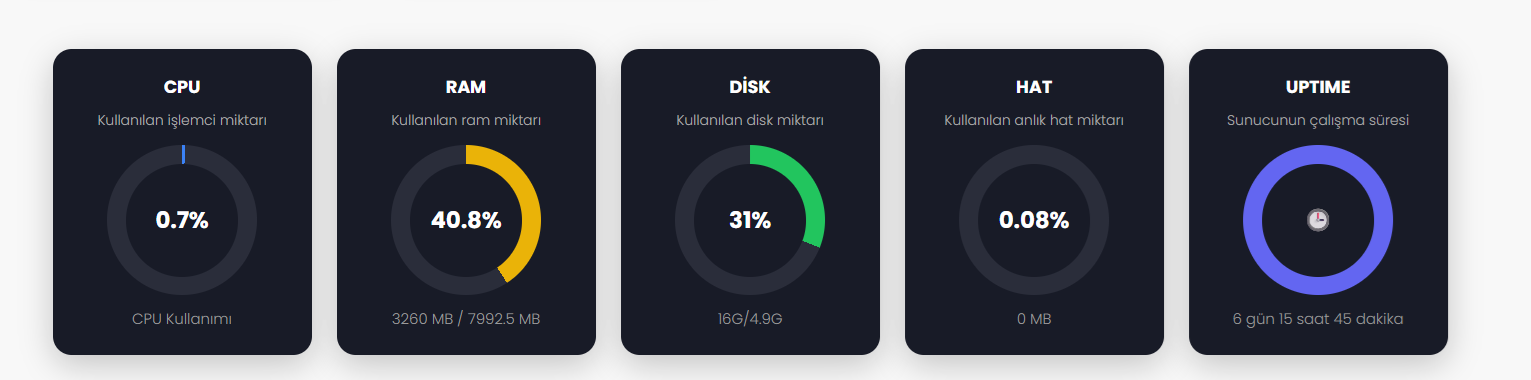
Task: Select the CPU card title
Action: (x=182, y=87)
